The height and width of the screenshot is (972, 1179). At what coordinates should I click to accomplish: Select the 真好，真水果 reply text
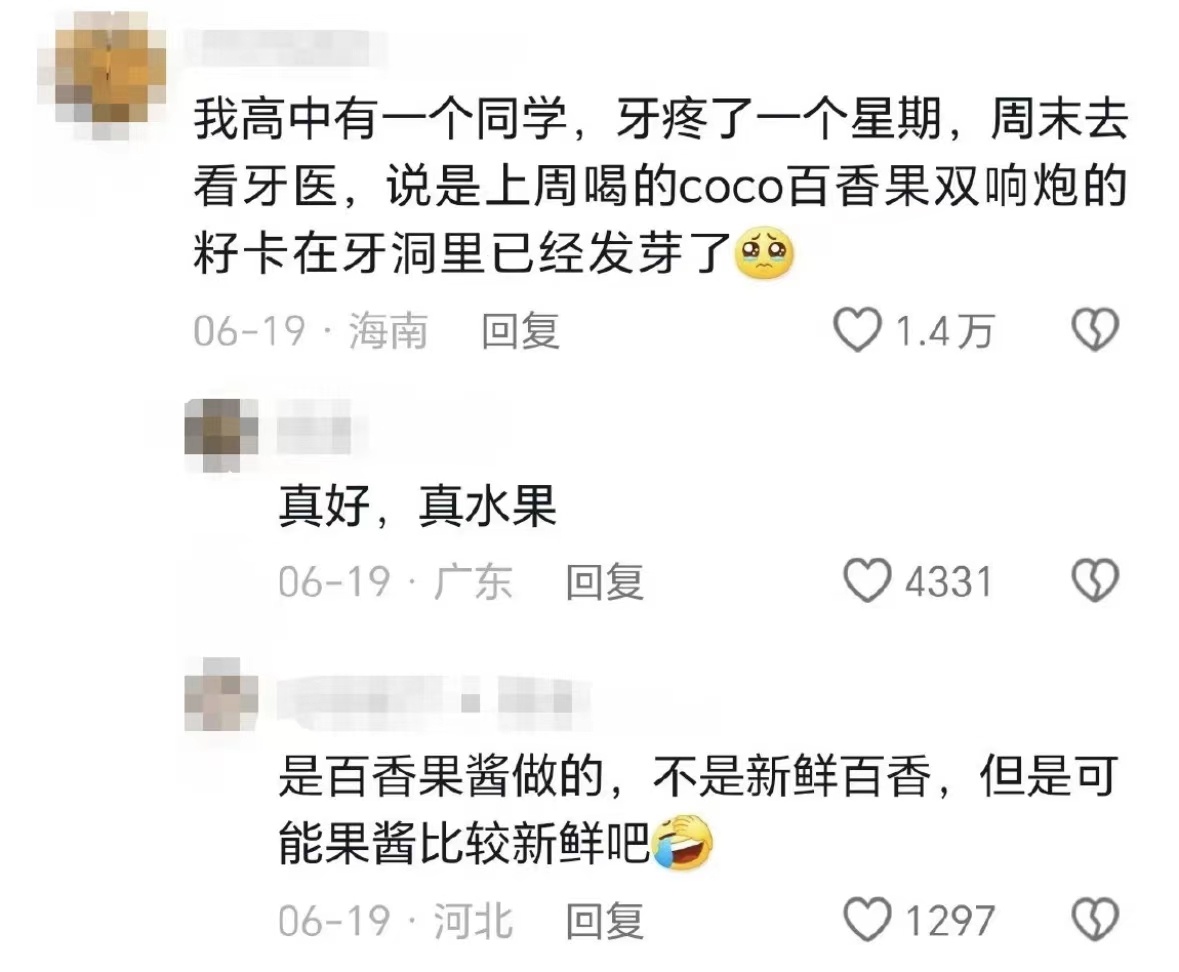point(417,506)
